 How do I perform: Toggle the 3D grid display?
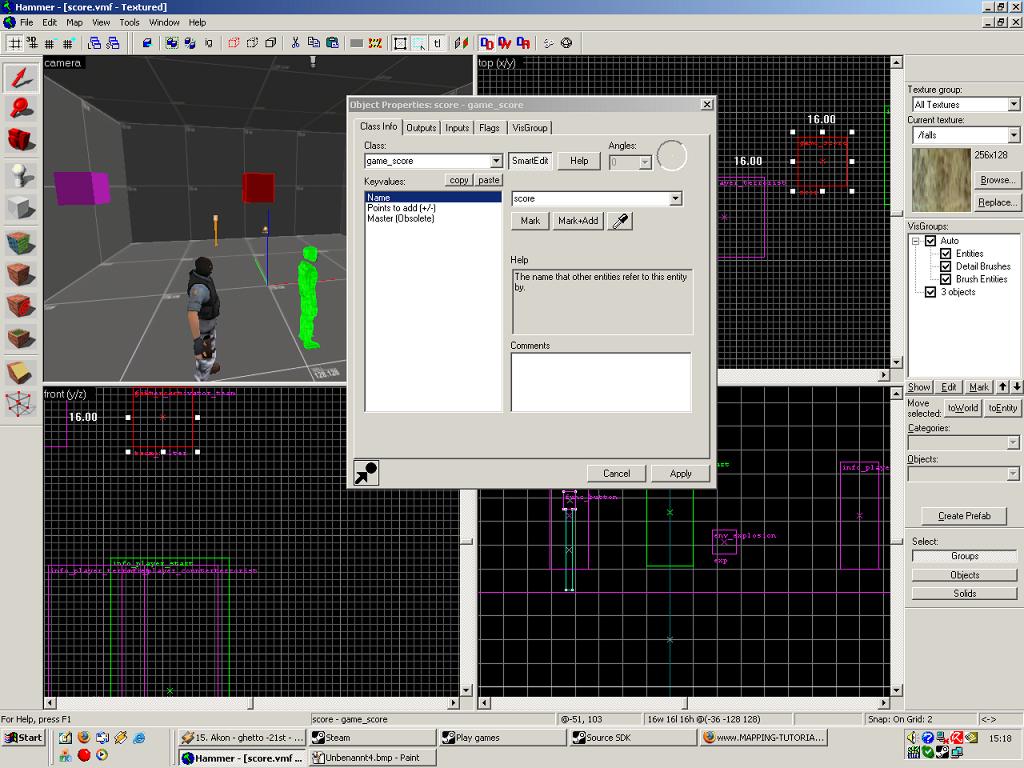(x=32, y=43)
